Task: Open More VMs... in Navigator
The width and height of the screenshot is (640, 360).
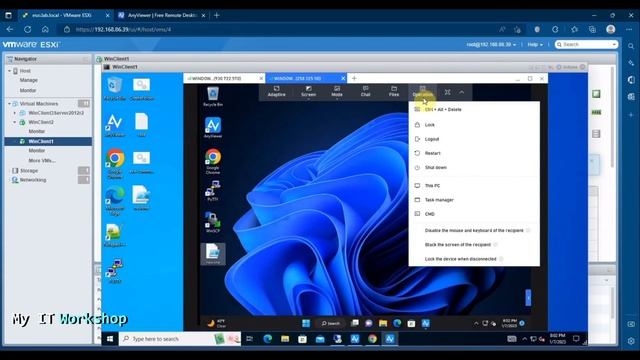Action: 42,161
